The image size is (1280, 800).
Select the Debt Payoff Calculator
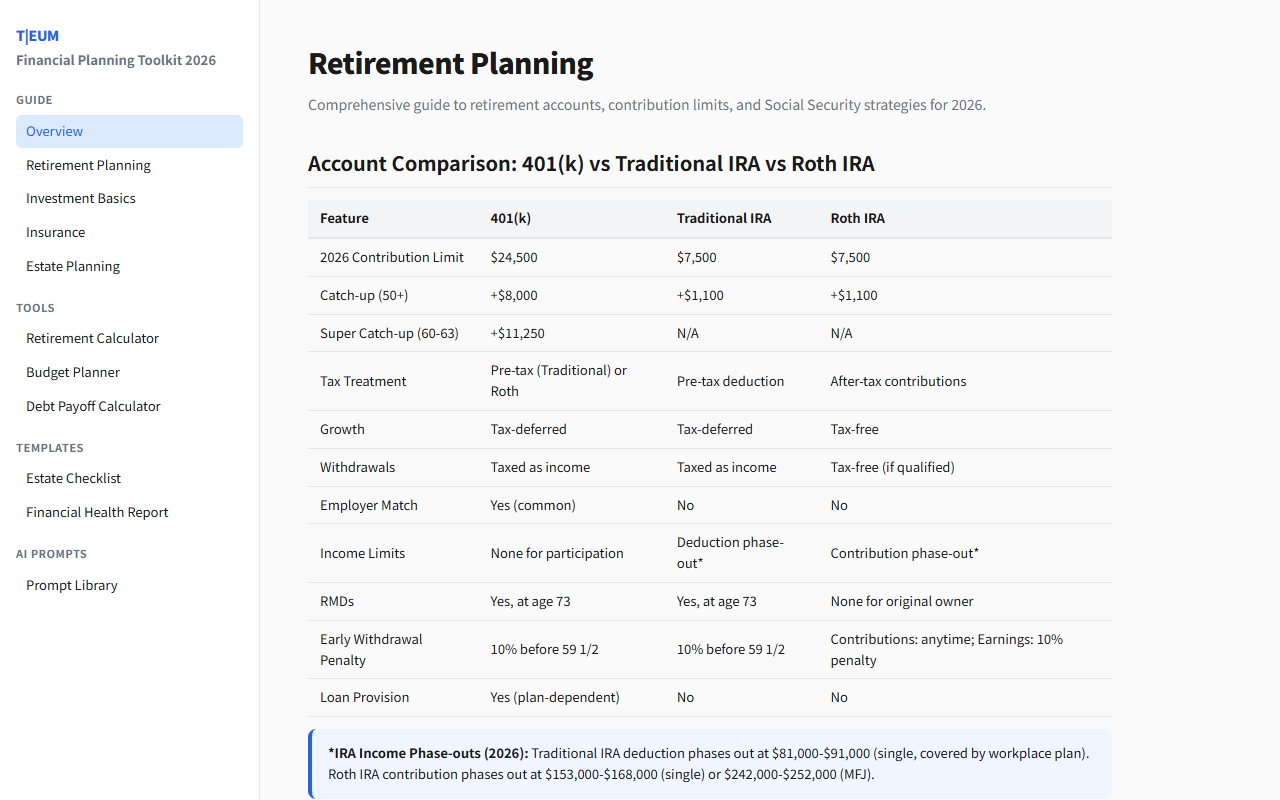(x=93, y=406)
